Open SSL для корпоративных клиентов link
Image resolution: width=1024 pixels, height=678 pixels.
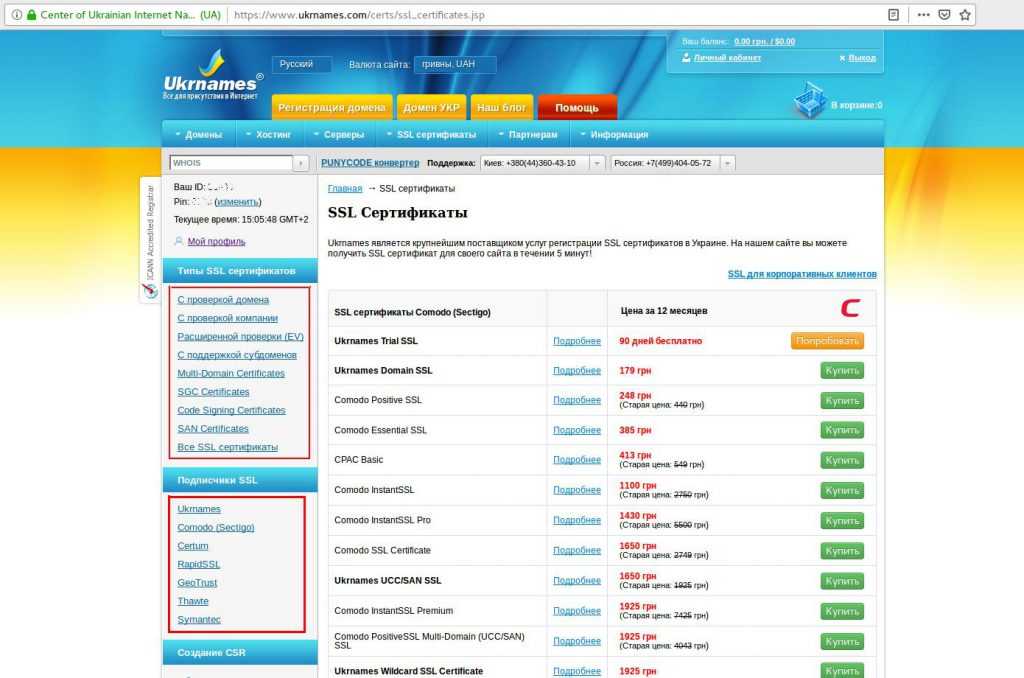[802, 274]
